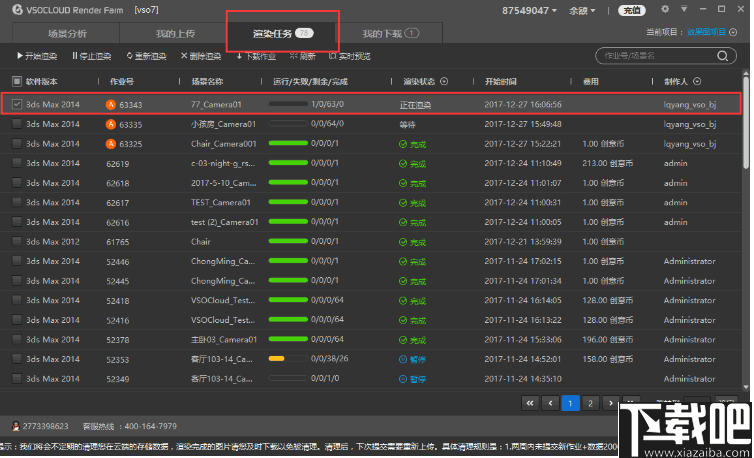Click the 正在渲染 status of job 63343
The width and height of the screenshot is (754, 458).
click(415, 105)
